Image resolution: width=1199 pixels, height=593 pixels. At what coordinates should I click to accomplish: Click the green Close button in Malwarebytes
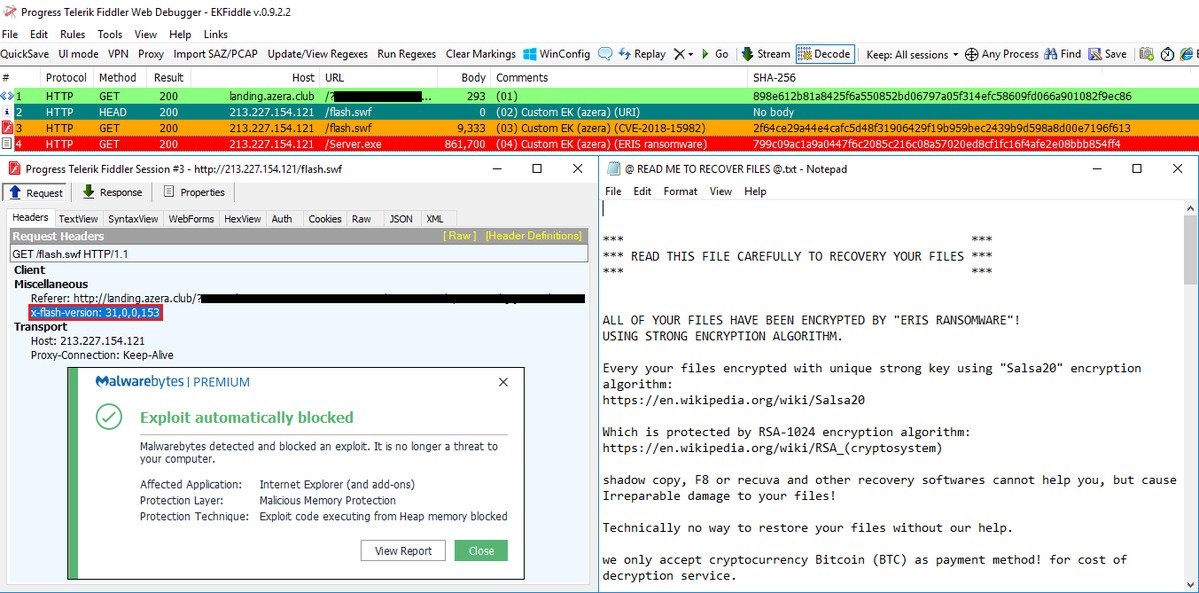coord(481,551)
